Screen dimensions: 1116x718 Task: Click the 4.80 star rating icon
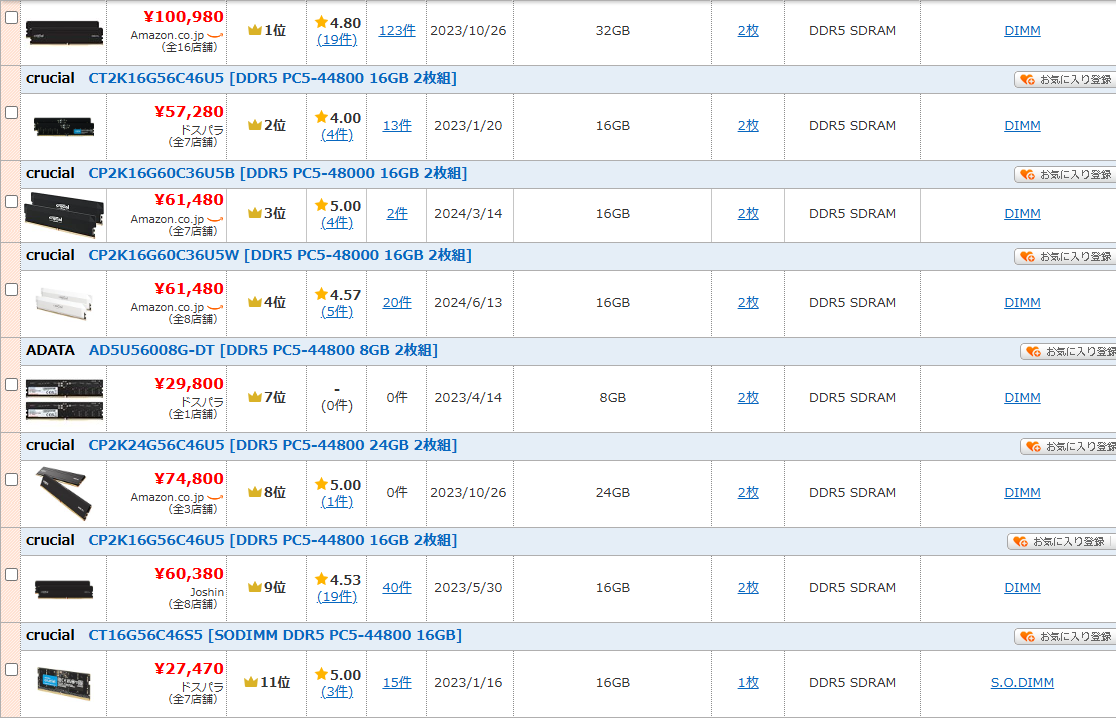click(321, 22)
